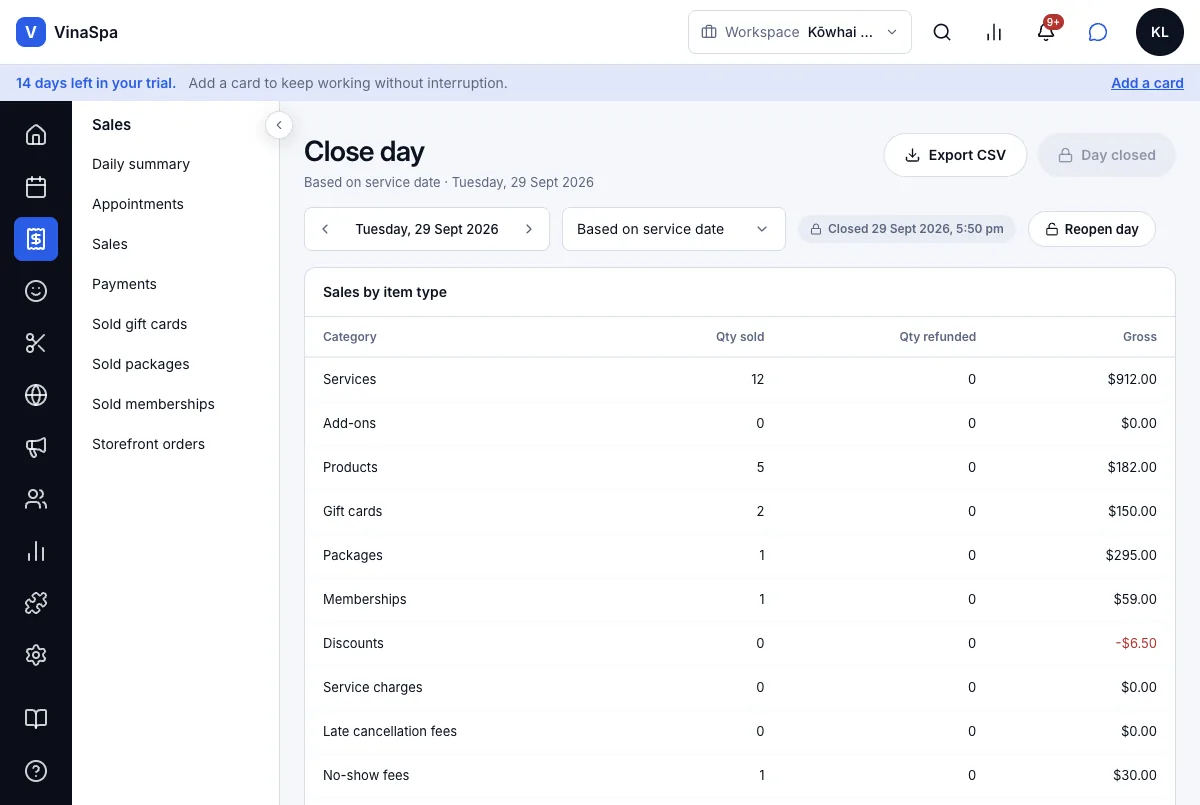Open the globe icon in sidebar
This screenshot has height=805, width=1200.
[36, 395]
